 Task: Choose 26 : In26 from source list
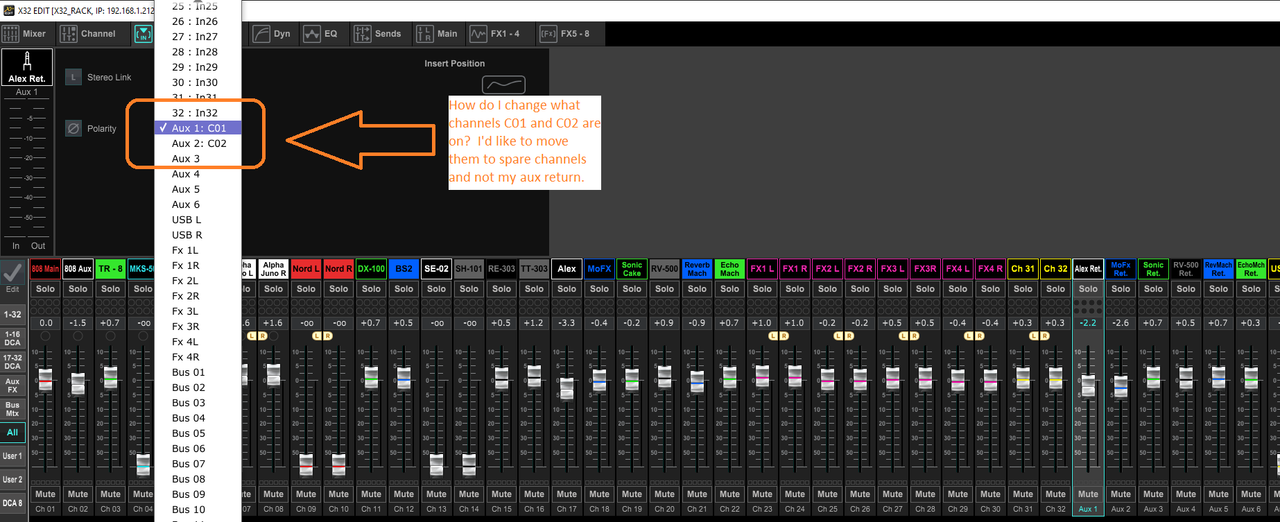(x=194, y=21)
